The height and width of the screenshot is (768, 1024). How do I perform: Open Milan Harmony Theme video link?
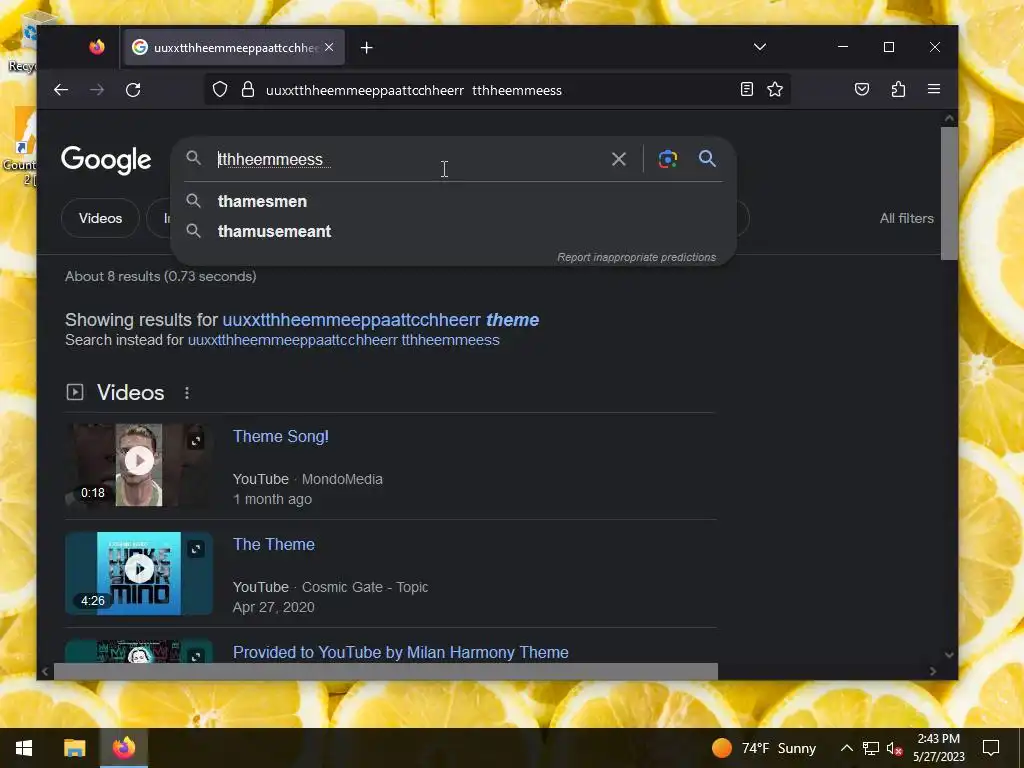(x=400, y=652)
